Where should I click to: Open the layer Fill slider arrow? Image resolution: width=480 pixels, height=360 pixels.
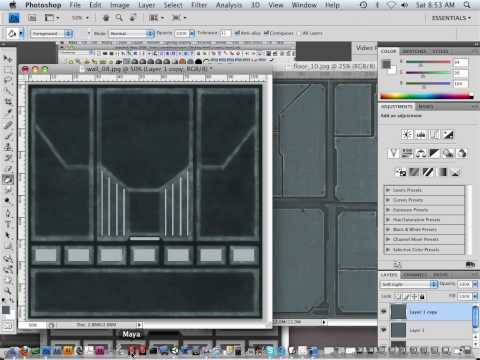(475, 296)
